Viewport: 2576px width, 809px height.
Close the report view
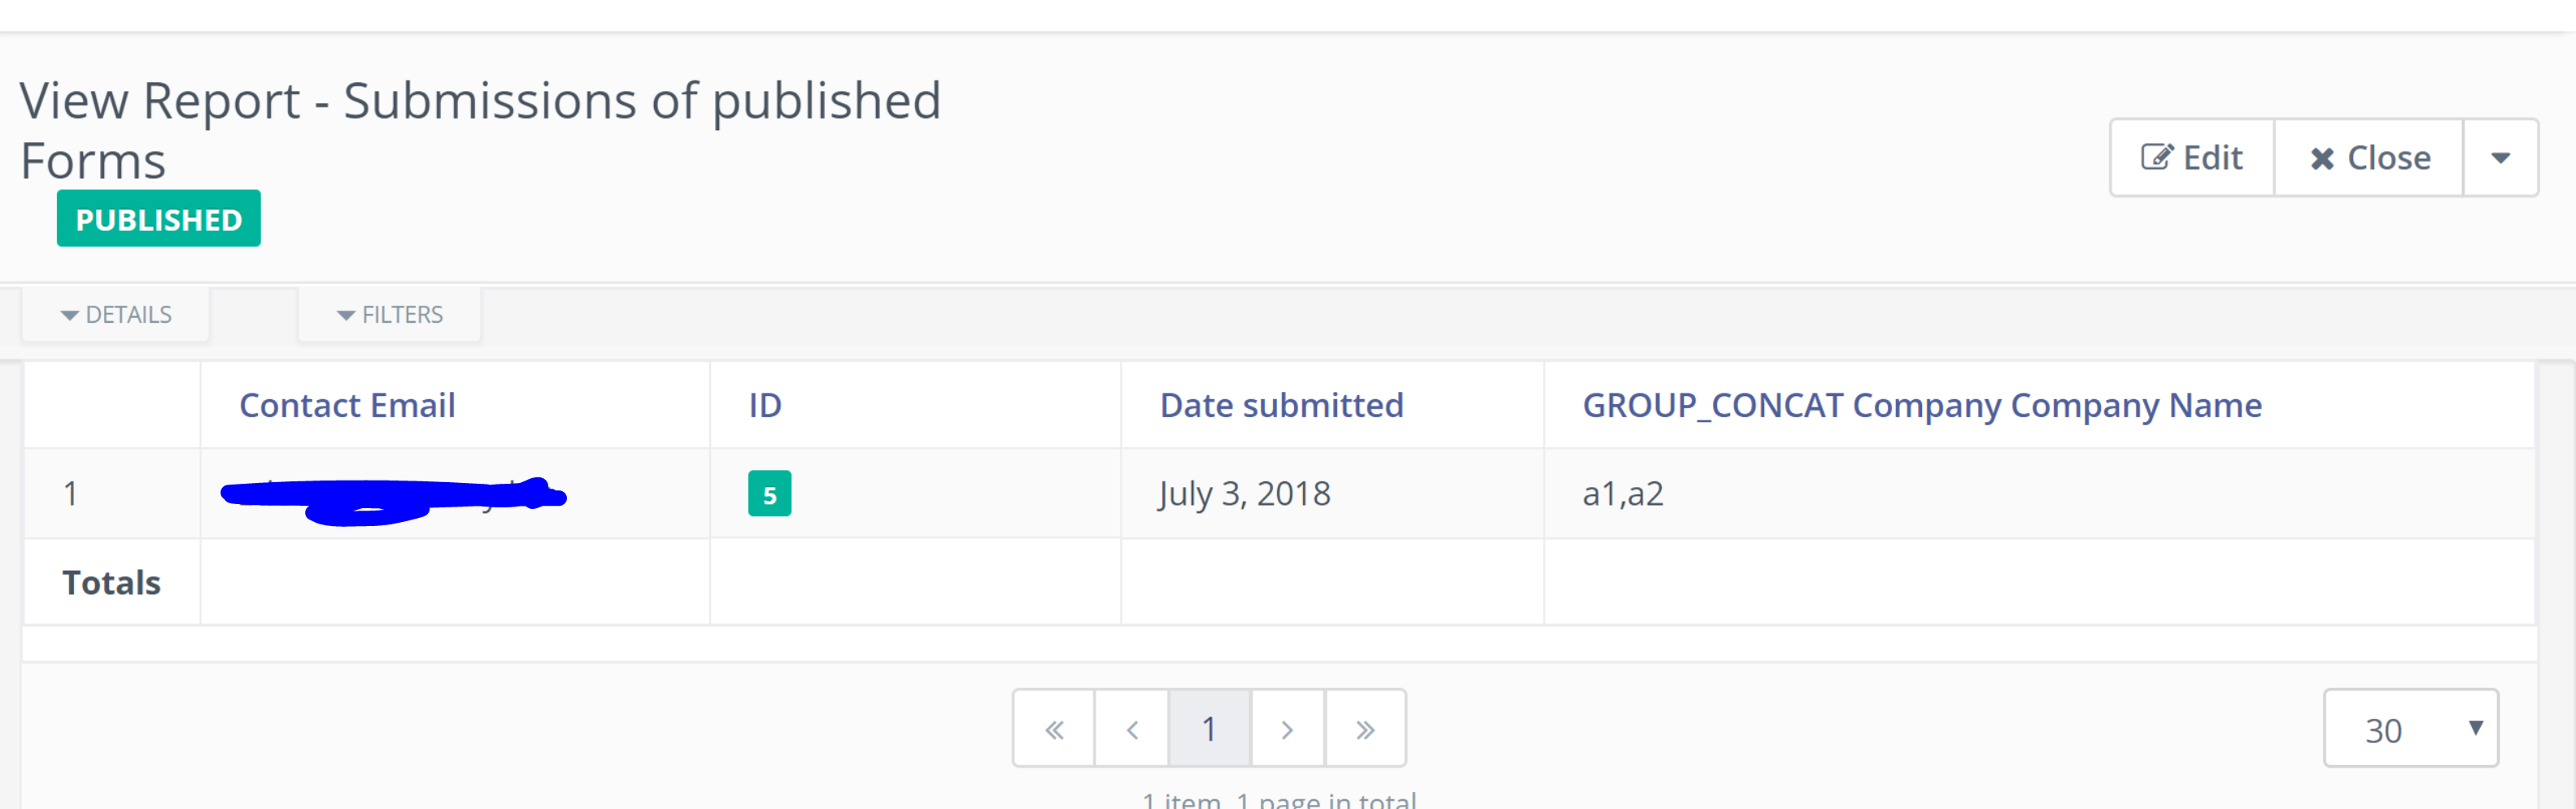[x=2368, y=158]
